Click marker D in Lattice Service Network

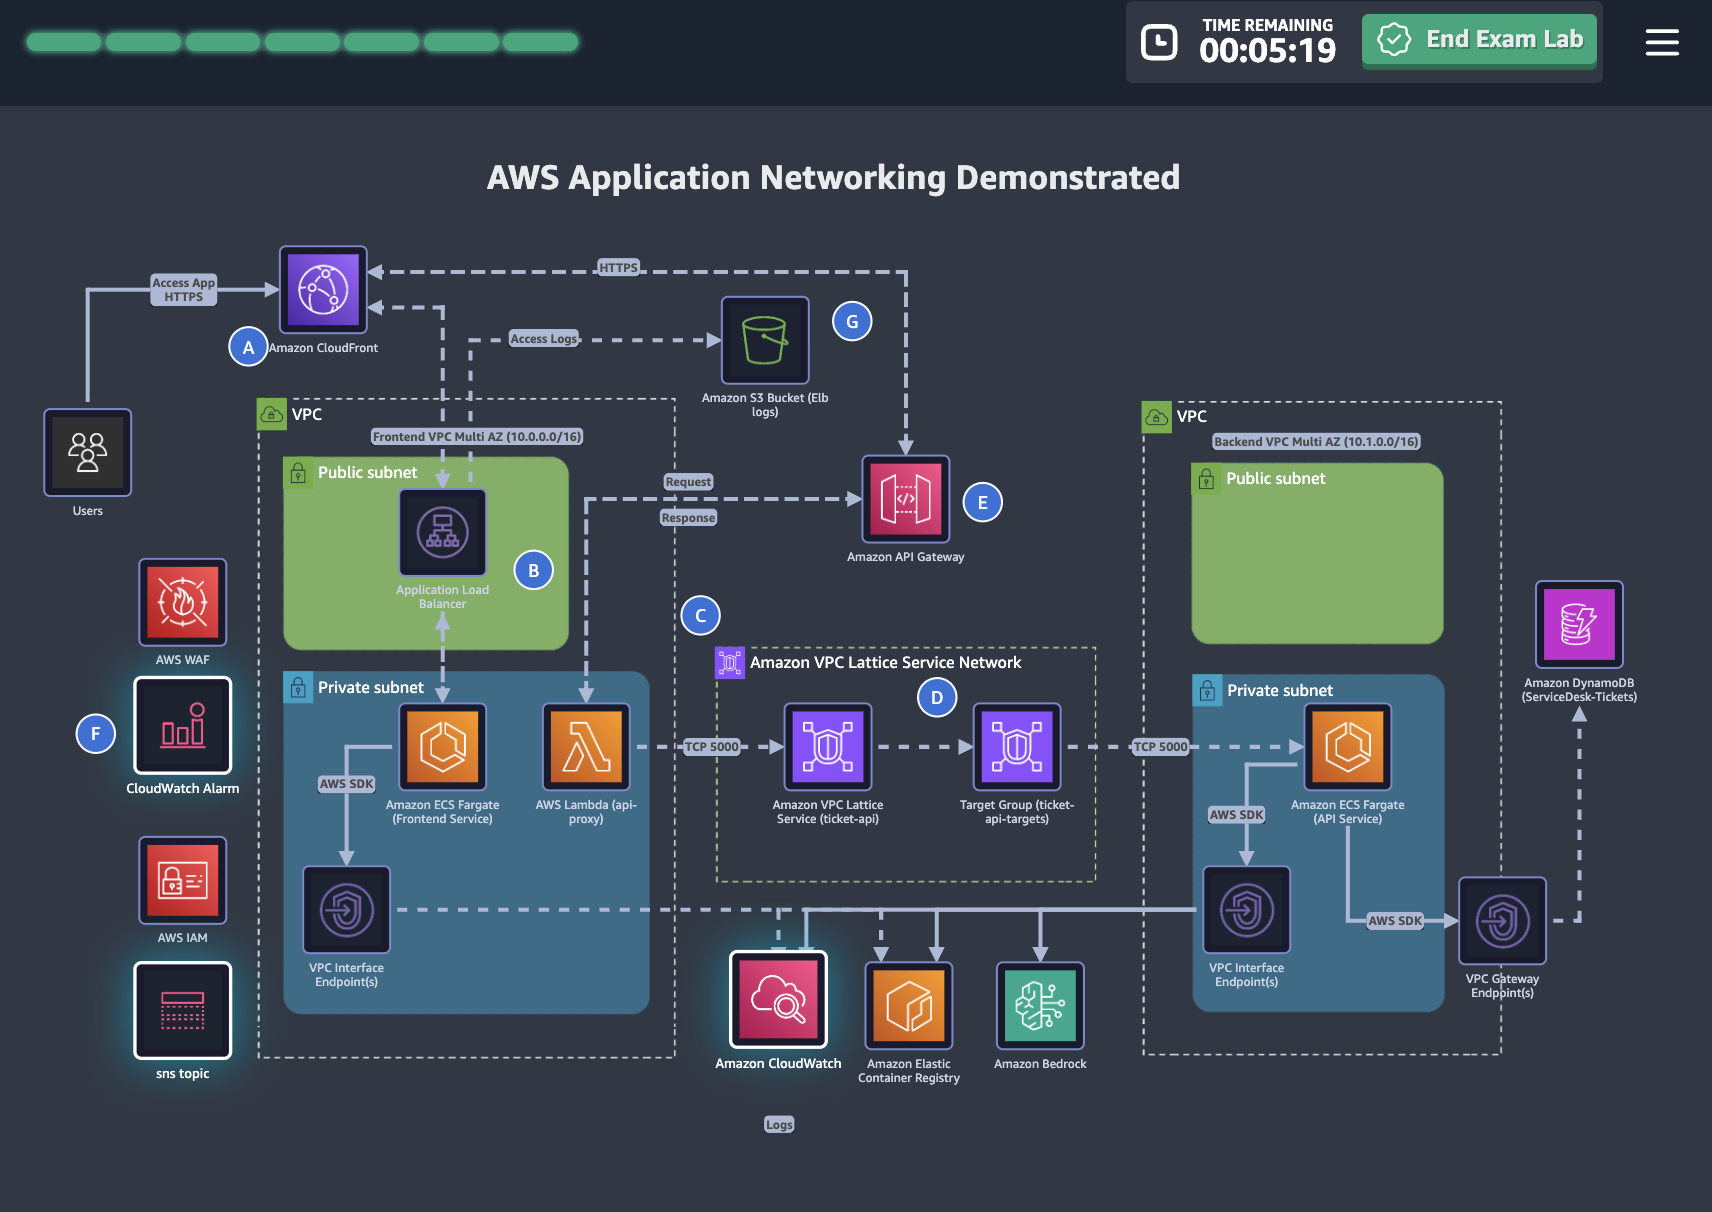(937, 698)
